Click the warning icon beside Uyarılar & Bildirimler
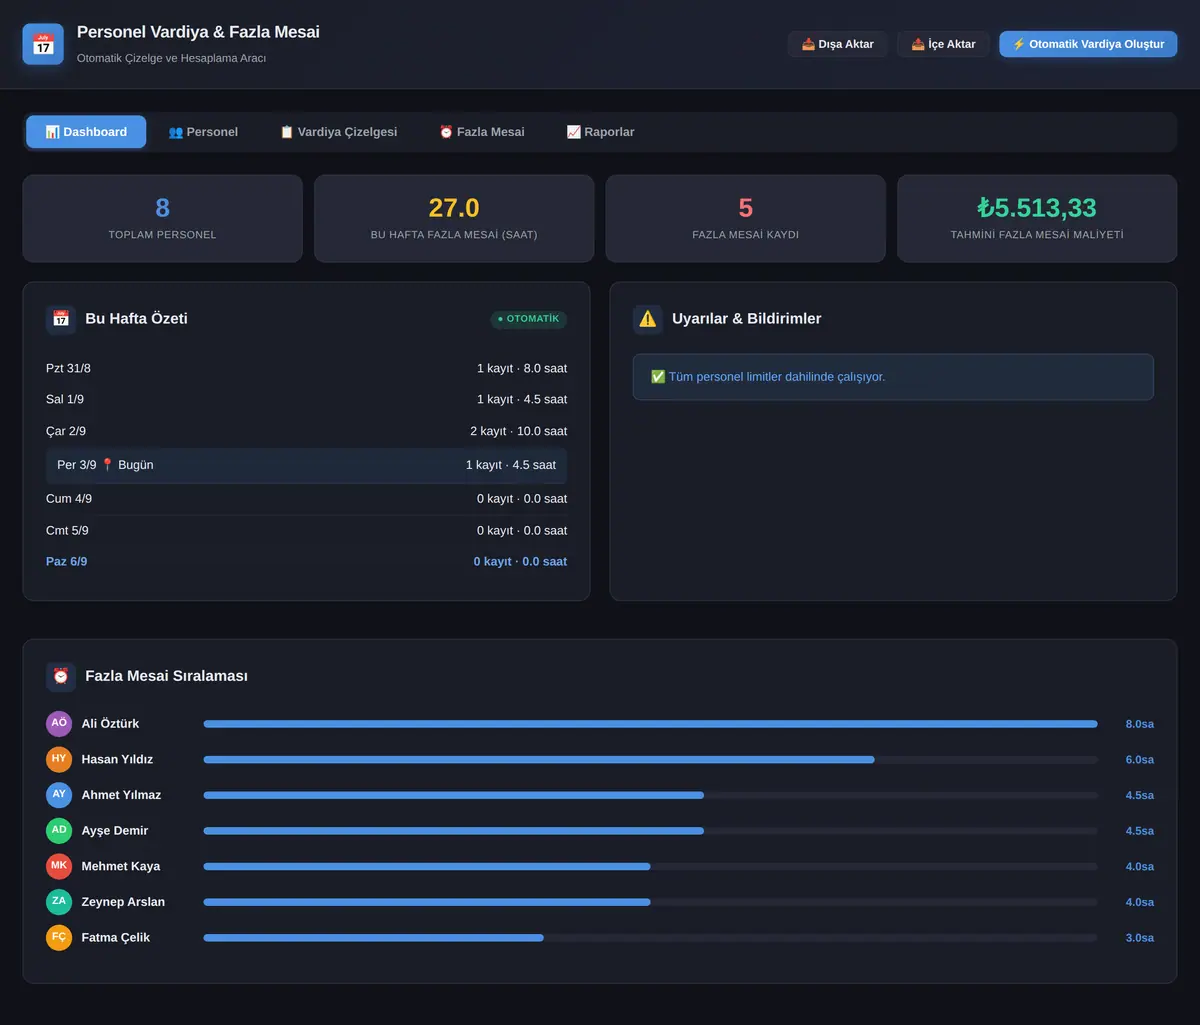The height and width of the screenshot is (1025, 1200). (648, 319)
